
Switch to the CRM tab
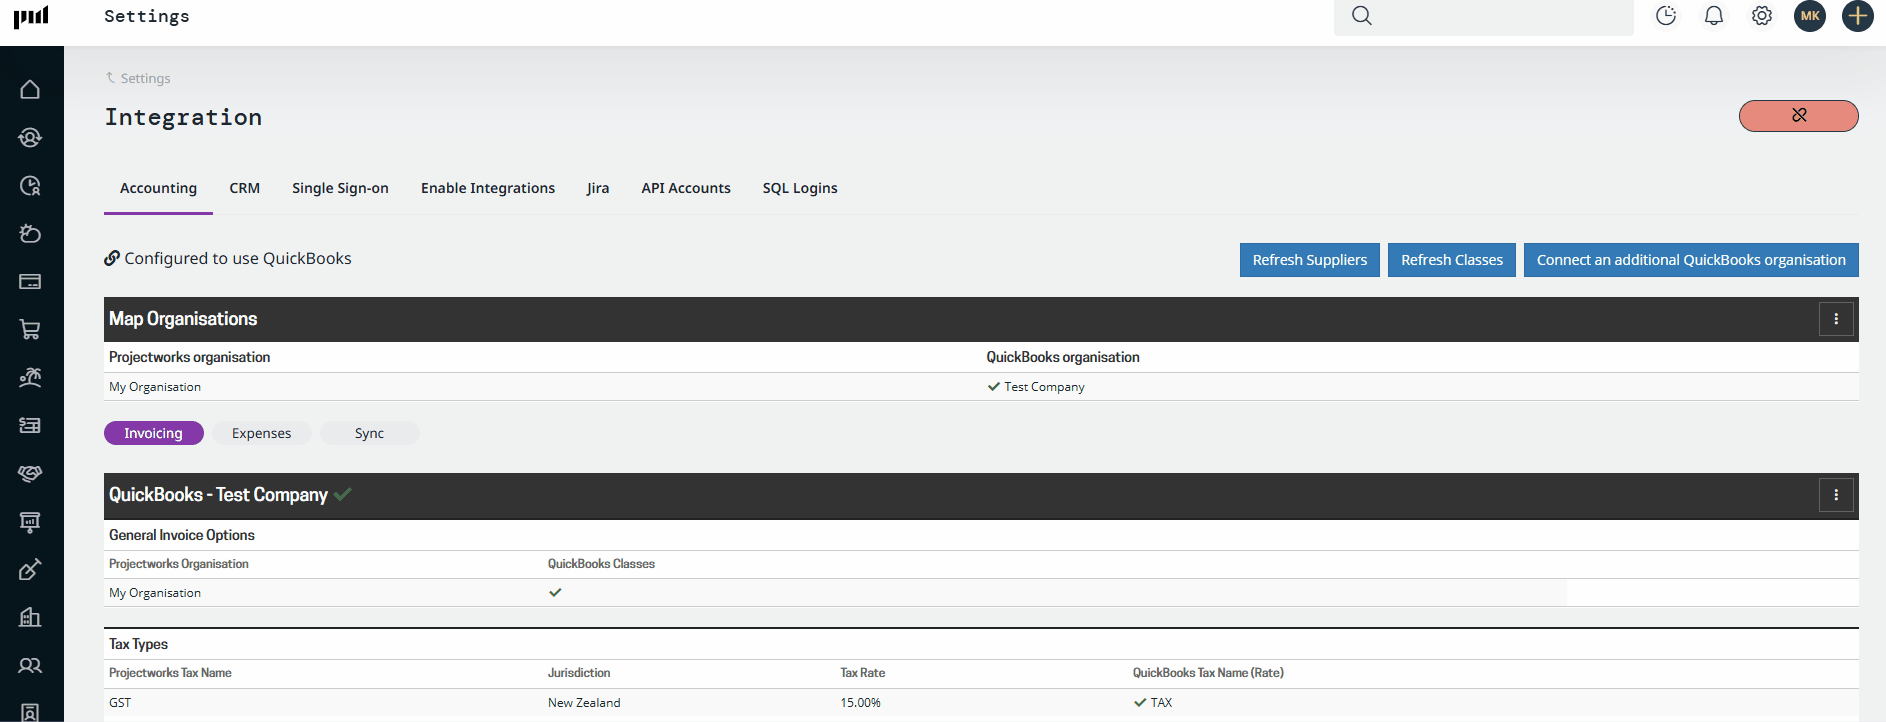[244, 188]
